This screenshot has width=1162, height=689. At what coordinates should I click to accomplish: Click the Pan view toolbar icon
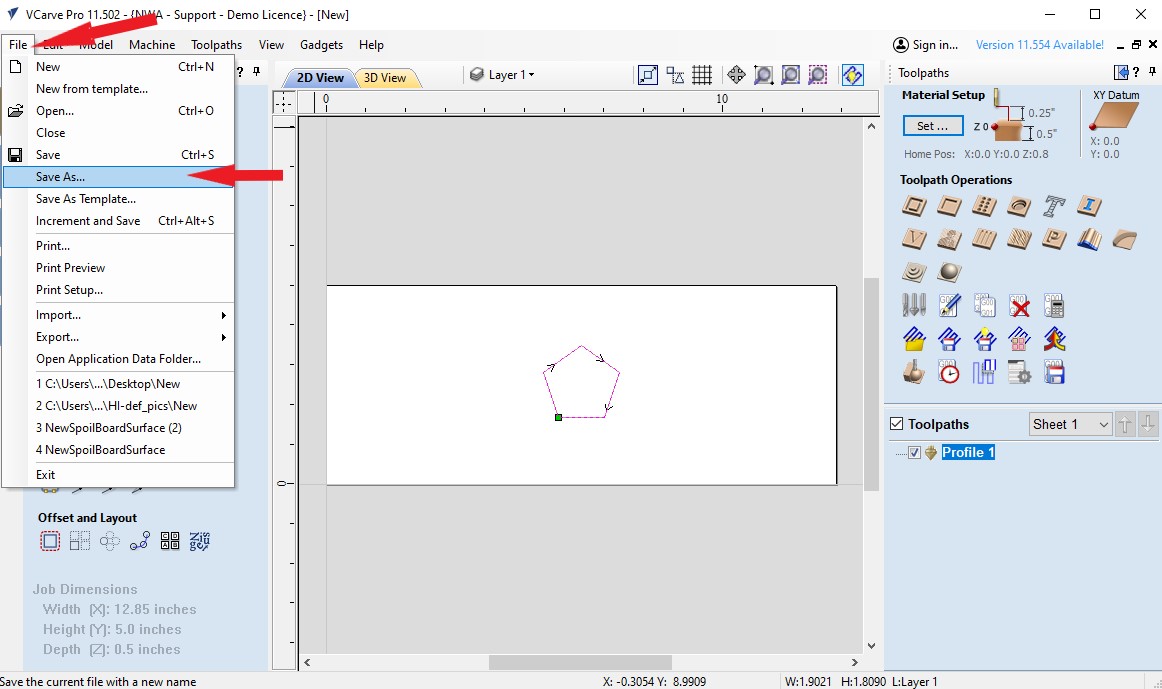click(736, 75)
